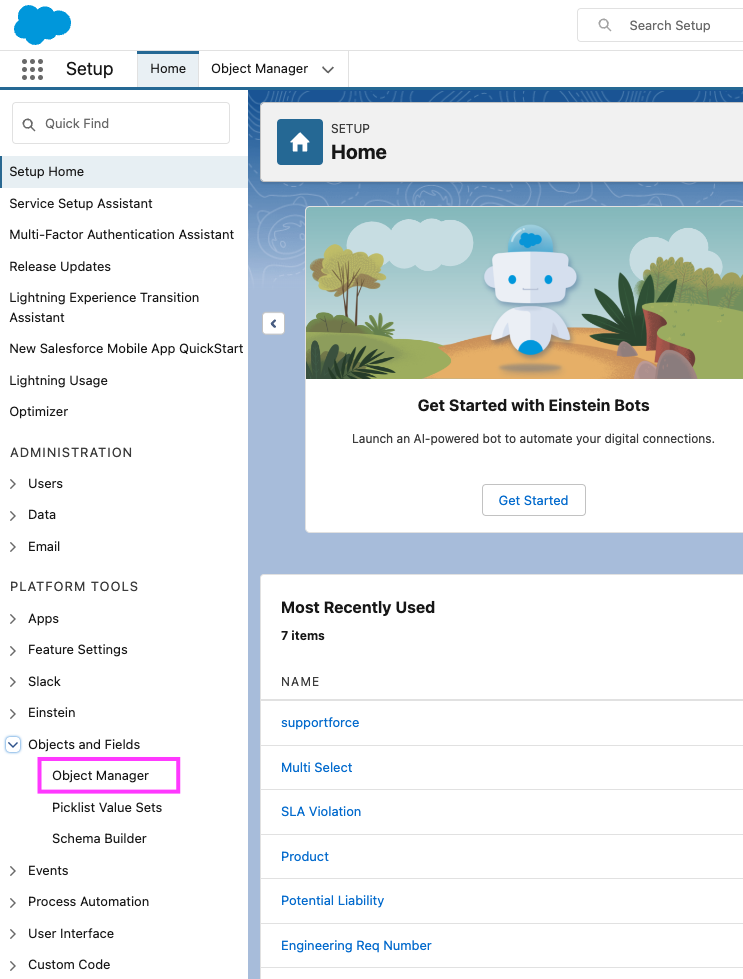
Task: Expand Feature Settings in the sidebar
Action: click(x=13, y=650)
